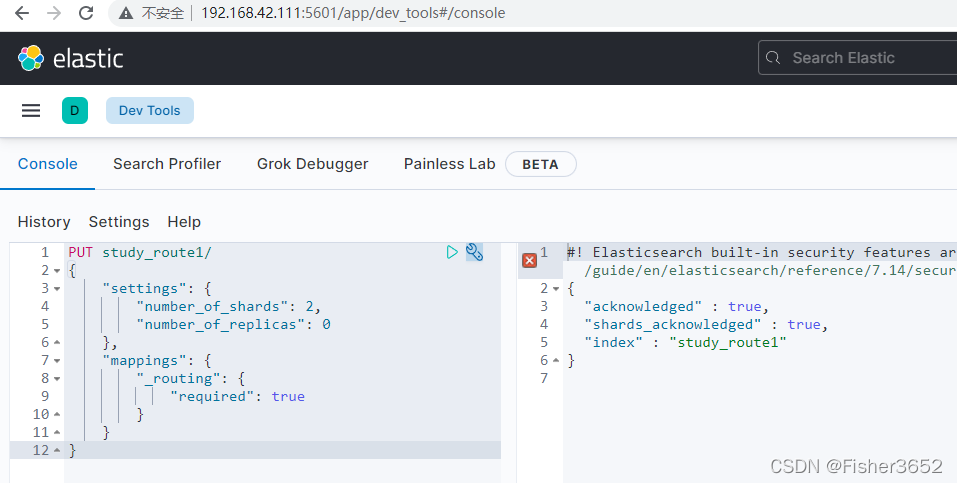Click the PUT study_route1/ request line
957x483 pixels.
click(x=140, y=252)
